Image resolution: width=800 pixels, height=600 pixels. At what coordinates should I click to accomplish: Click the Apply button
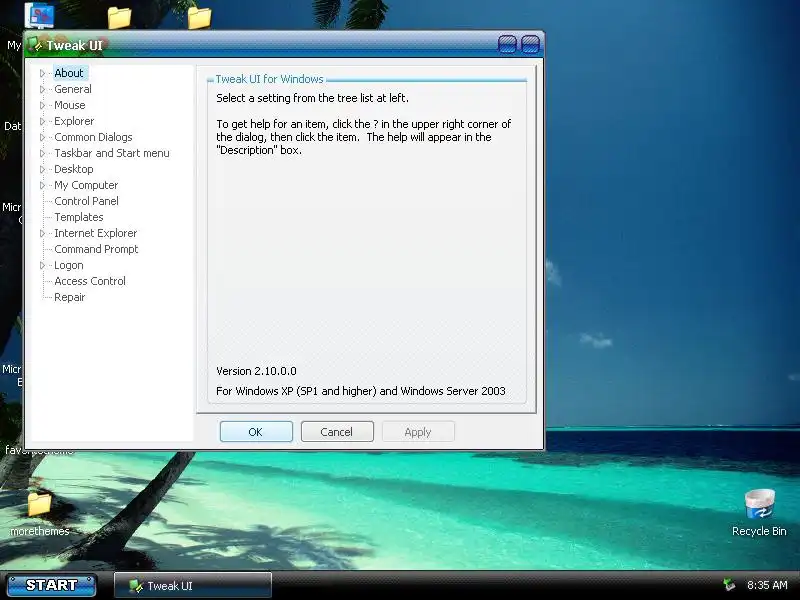[418, 432]
